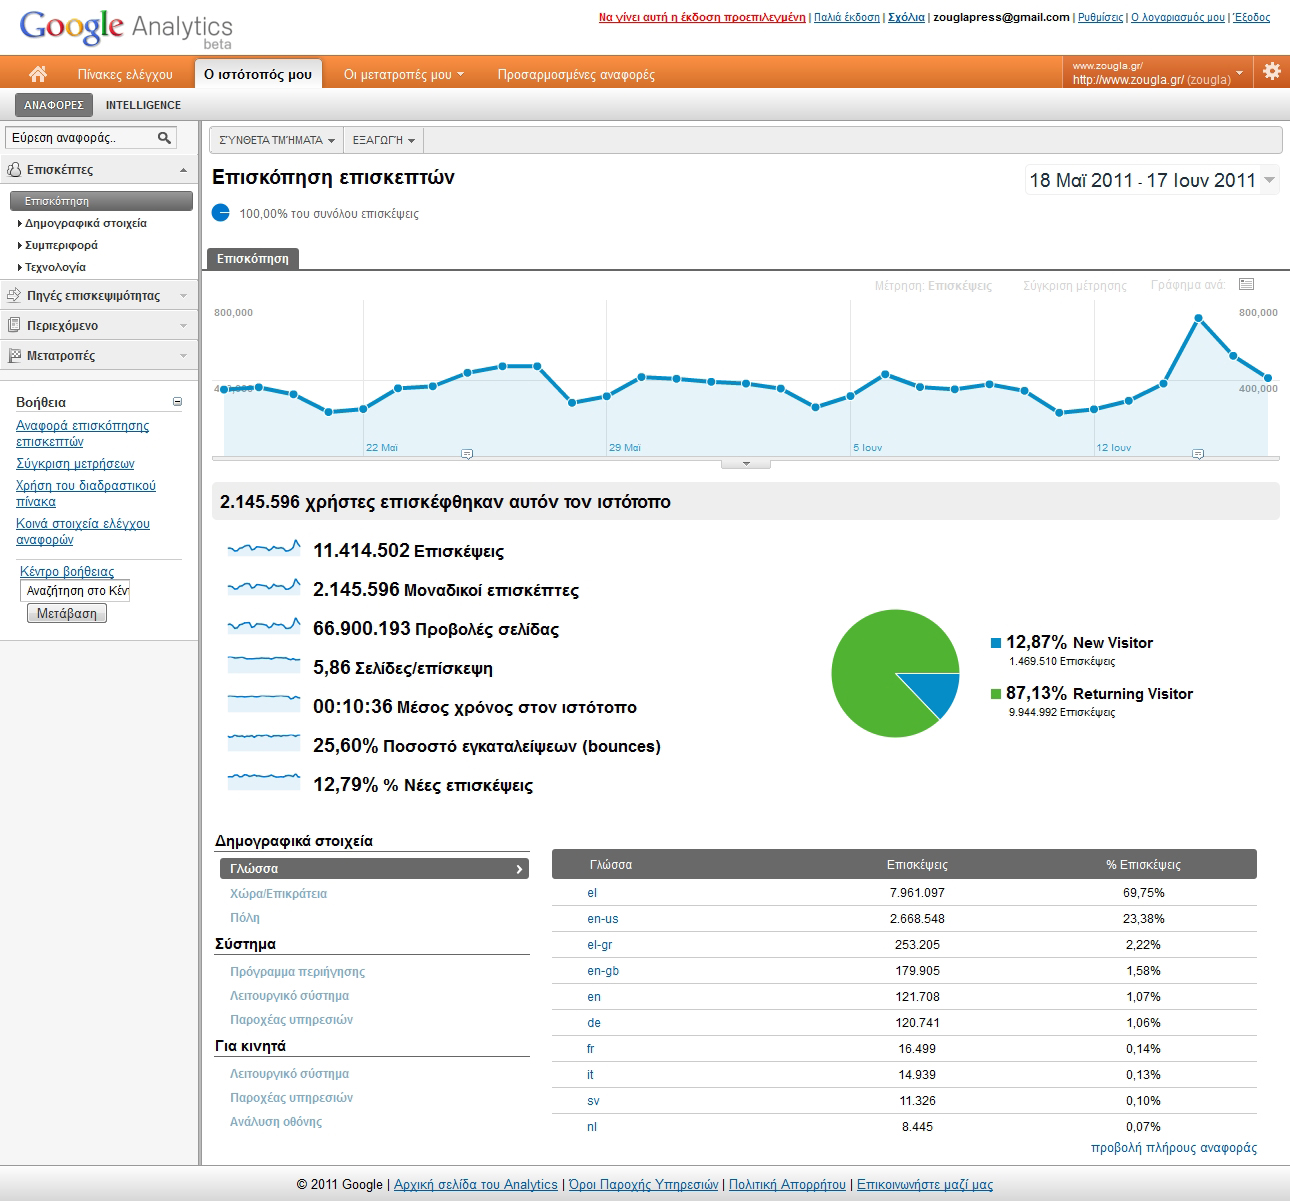
Task: Select Χώρα/Επικράτεια demographic option
Action: point(278,894)
